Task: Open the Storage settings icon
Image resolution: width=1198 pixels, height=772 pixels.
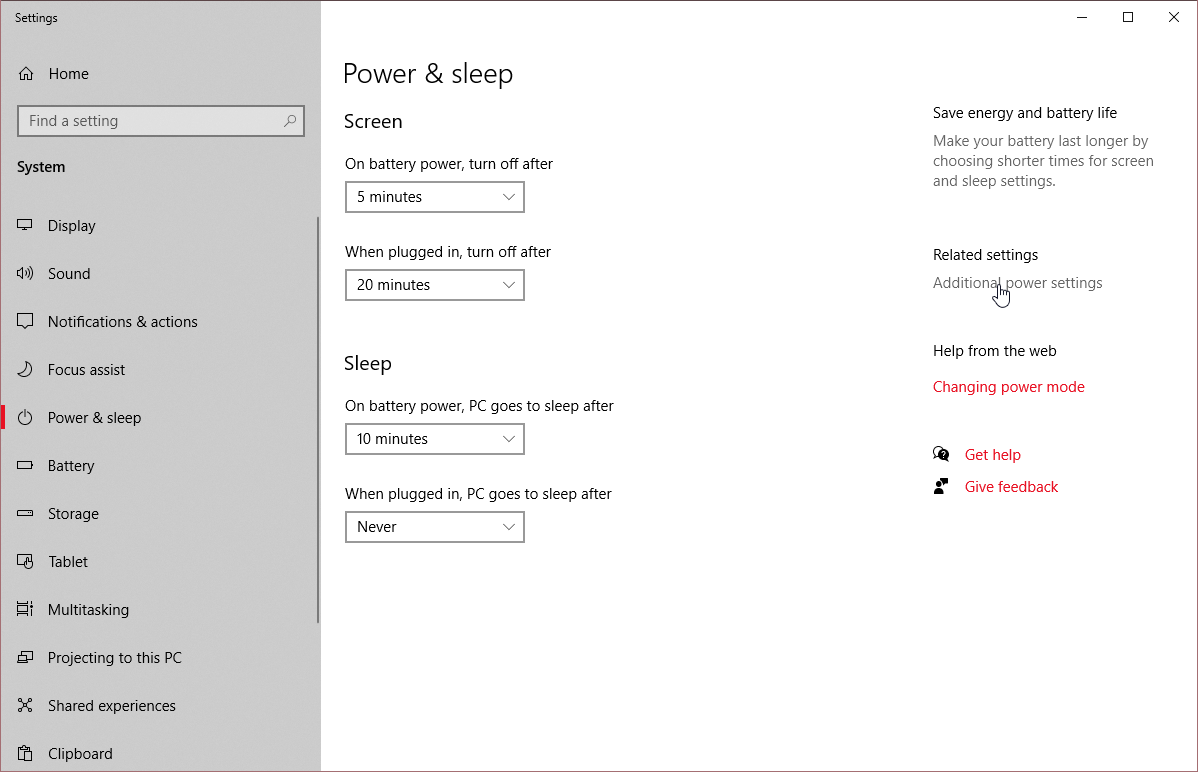Action: (x=24, y=513)
